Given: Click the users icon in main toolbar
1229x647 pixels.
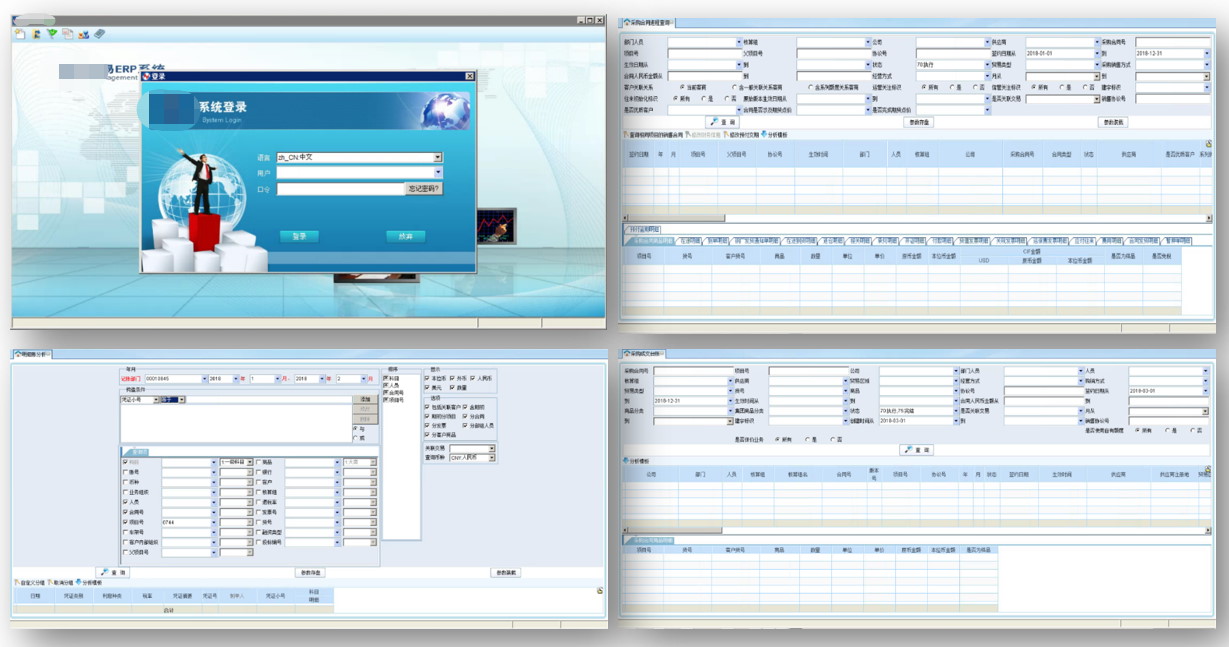Looking at the screenshot, I should tap(83, 34).
